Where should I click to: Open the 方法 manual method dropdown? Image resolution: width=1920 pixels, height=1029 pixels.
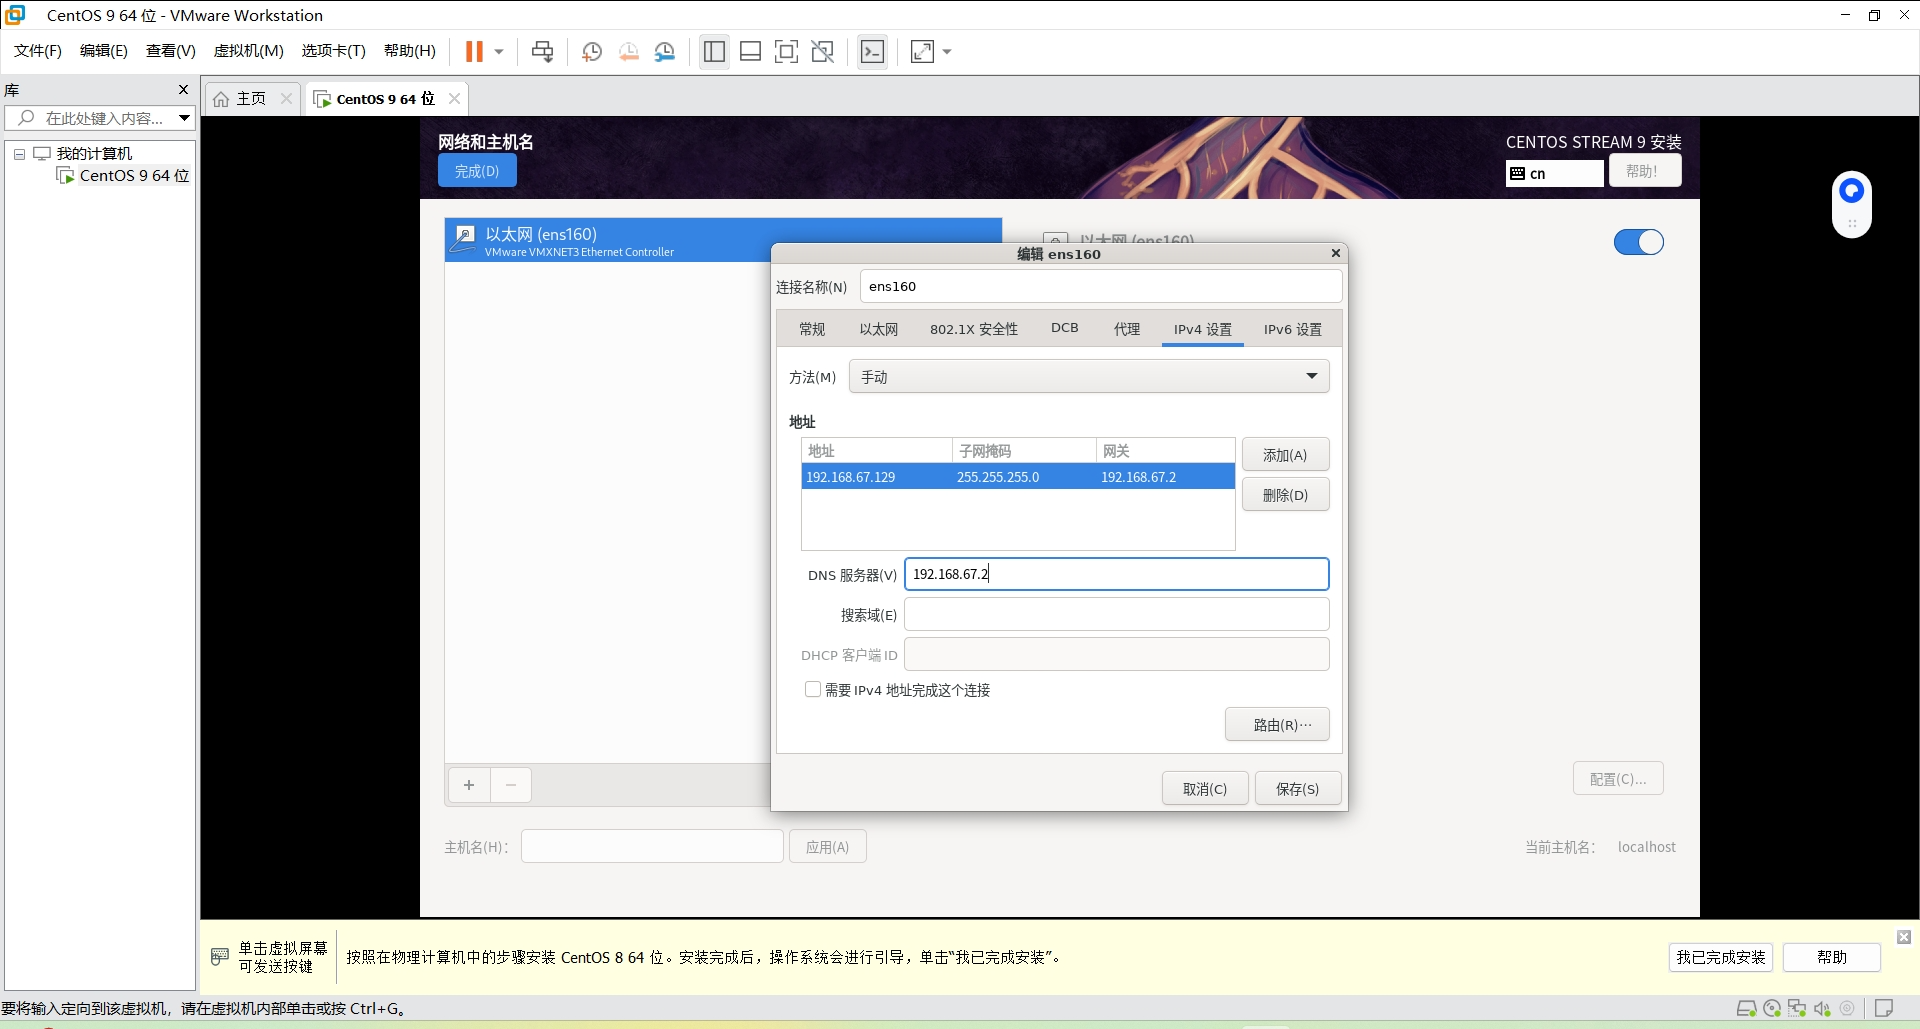click(1089, 376)
